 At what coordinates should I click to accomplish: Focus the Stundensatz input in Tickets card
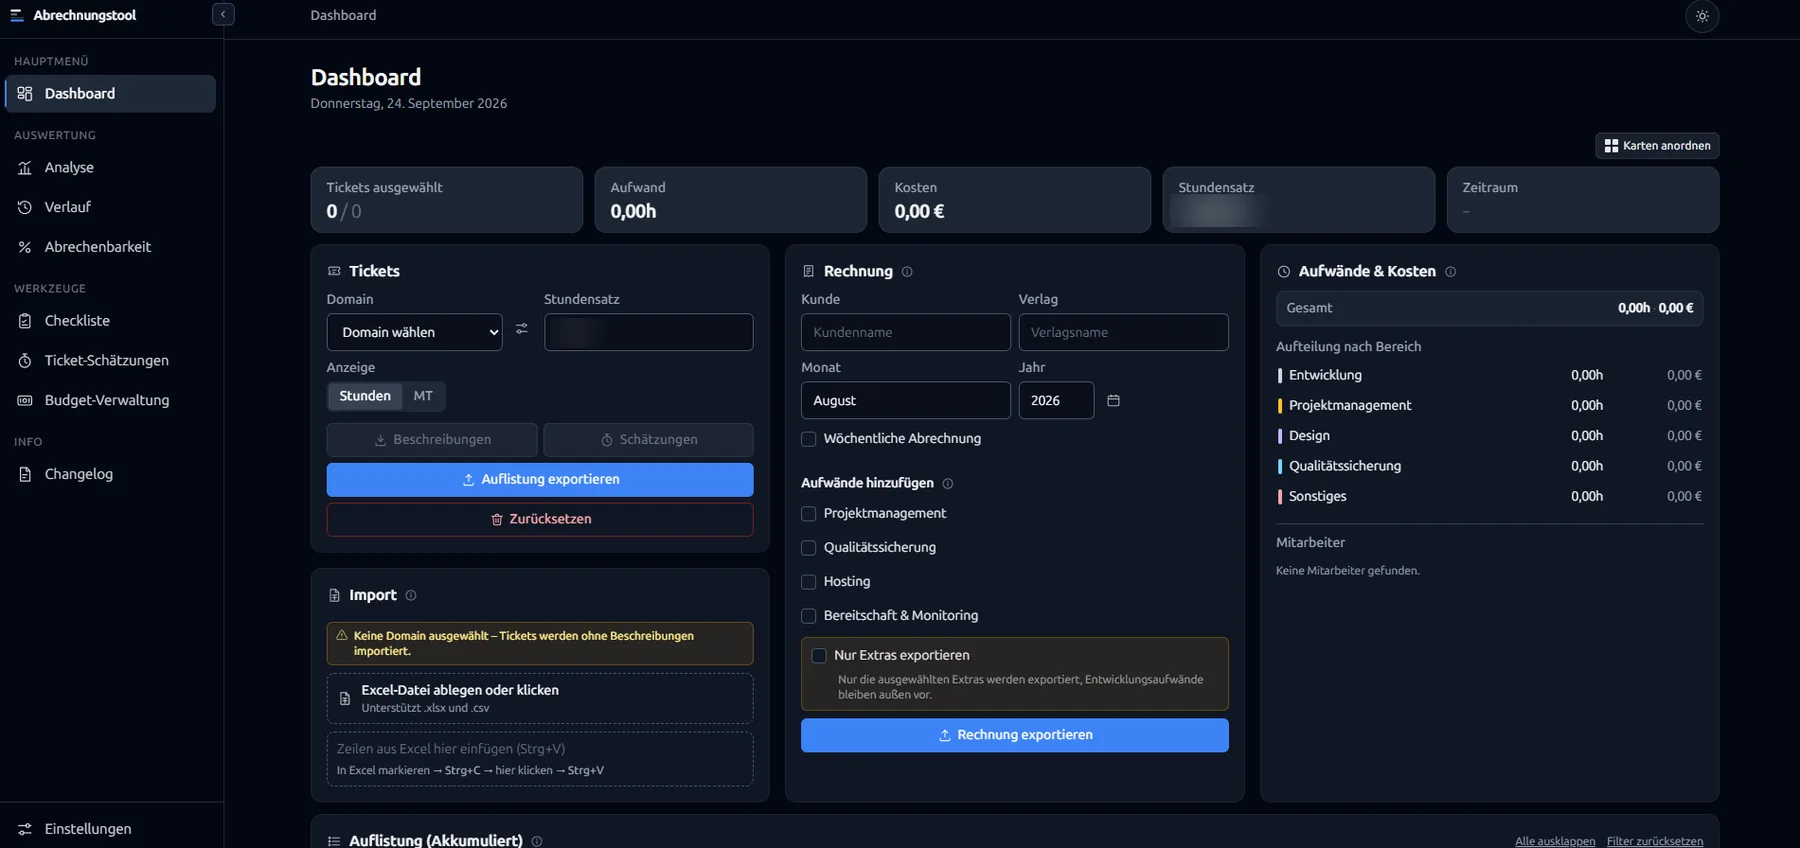(649, 332)
